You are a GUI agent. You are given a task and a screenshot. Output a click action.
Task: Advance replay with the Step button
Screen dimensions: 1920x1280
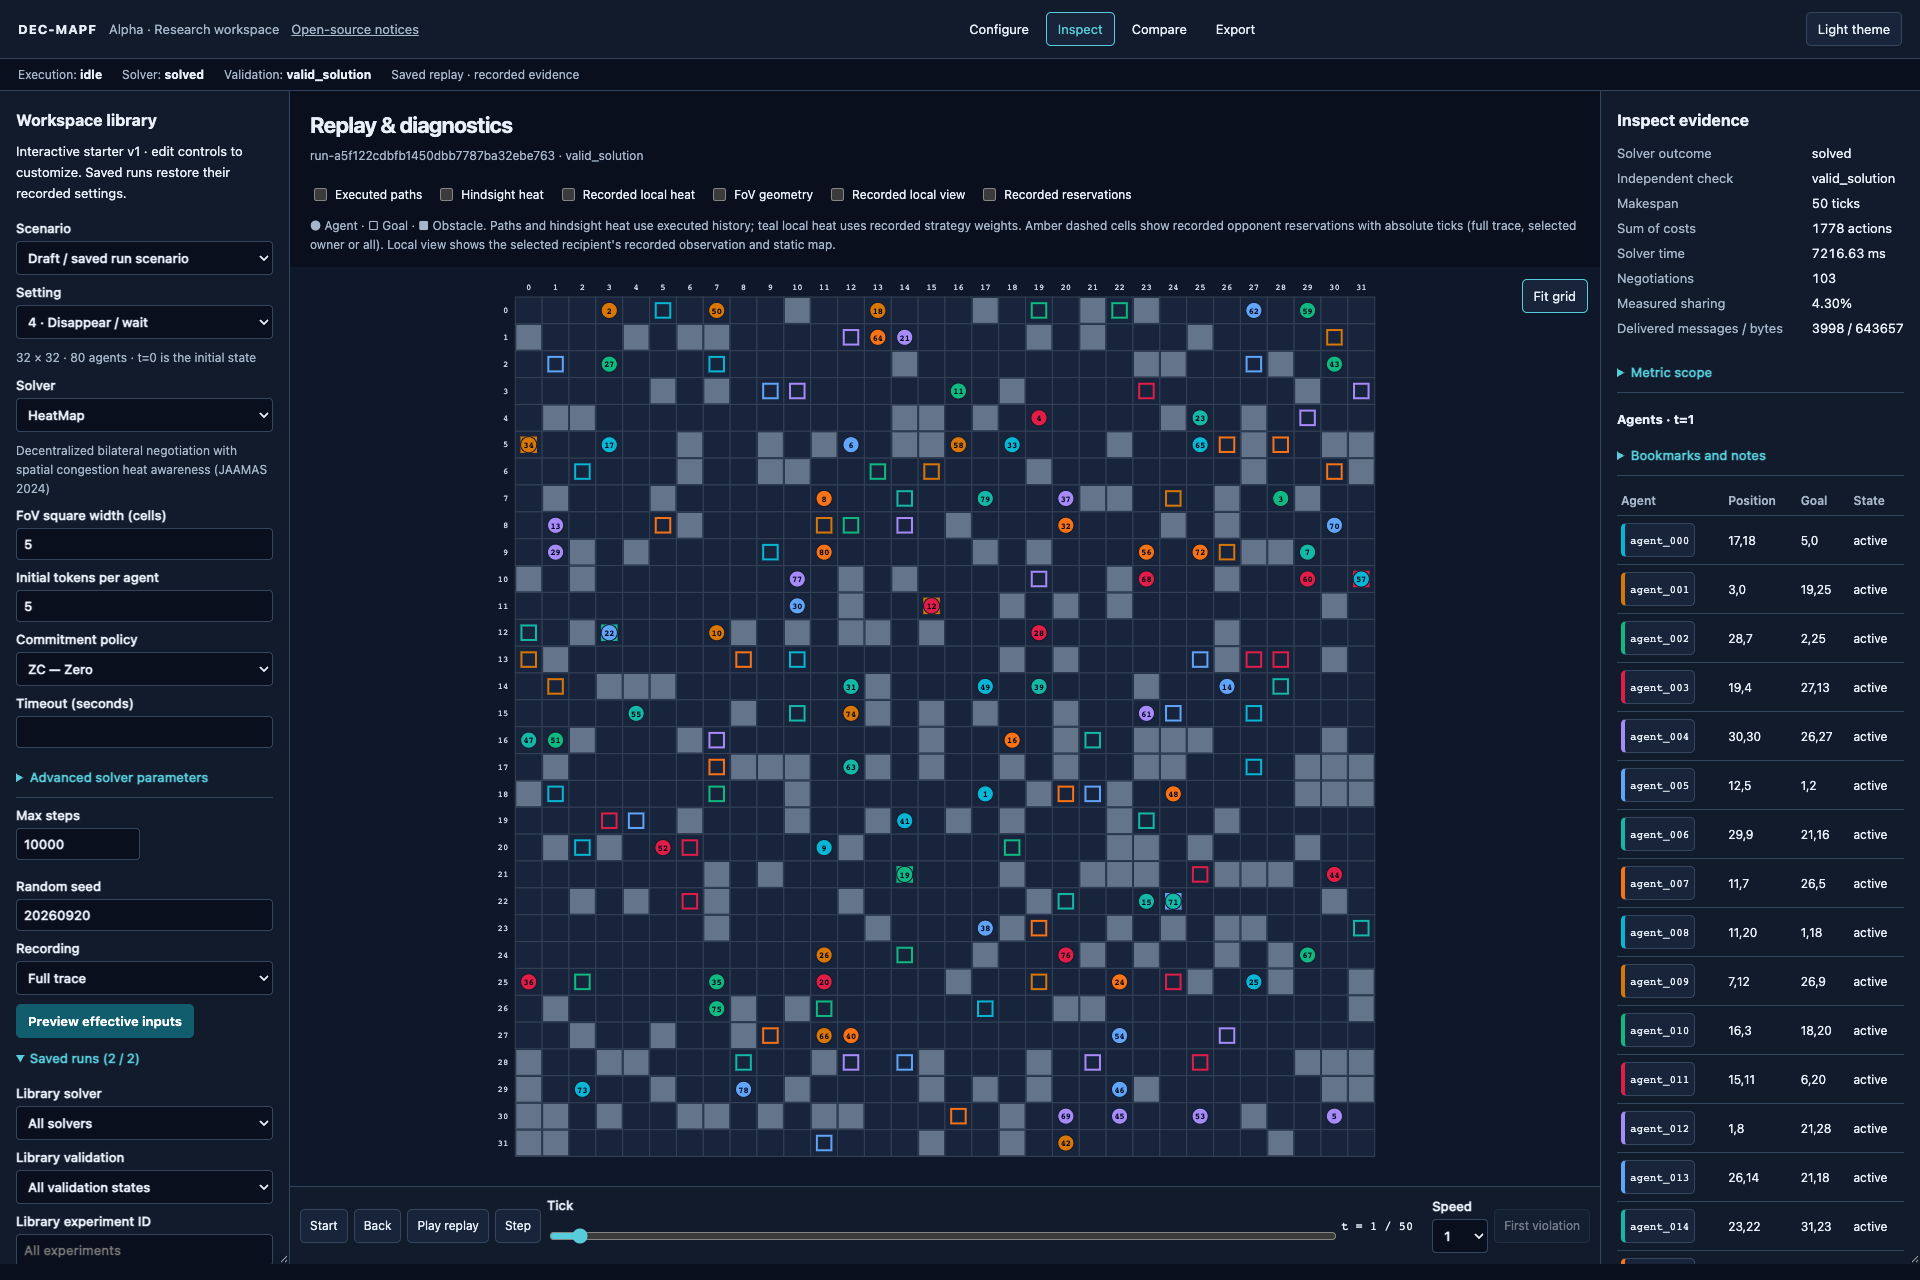coord(518,1225)
